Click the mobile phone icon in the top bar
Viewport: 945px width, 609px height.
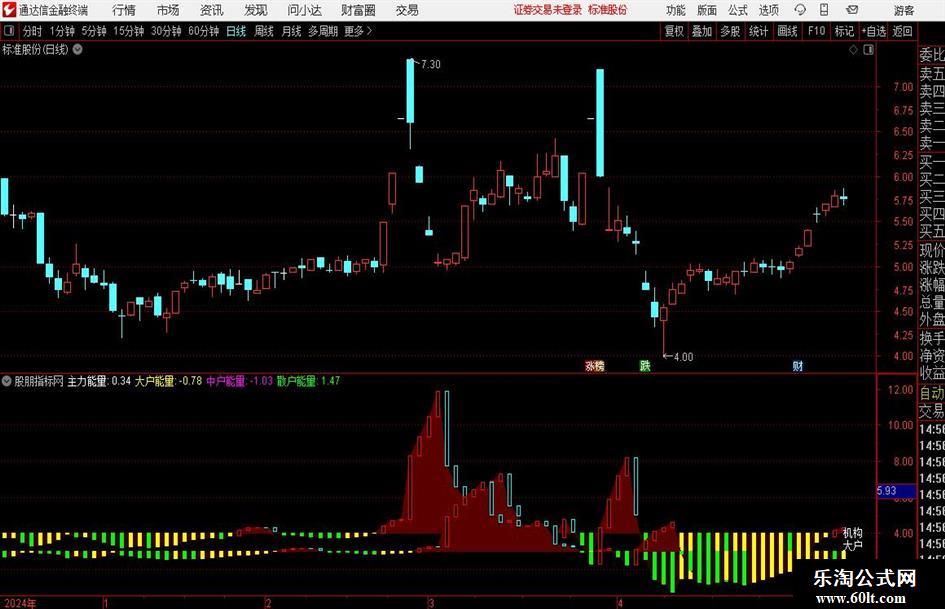point(824,10)
